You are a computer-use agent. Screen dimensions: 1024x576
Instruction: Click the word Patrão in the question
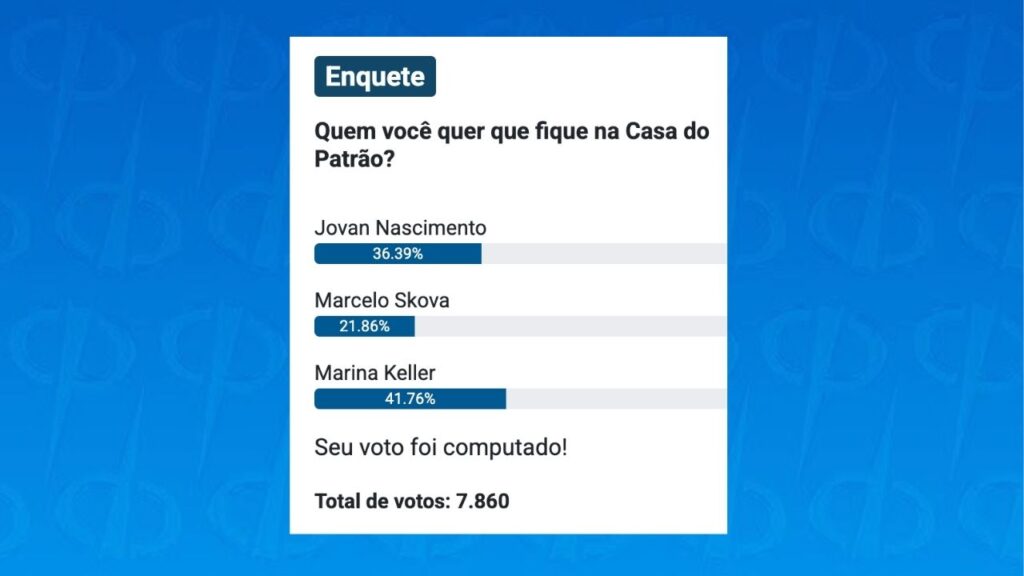point(349,159)
